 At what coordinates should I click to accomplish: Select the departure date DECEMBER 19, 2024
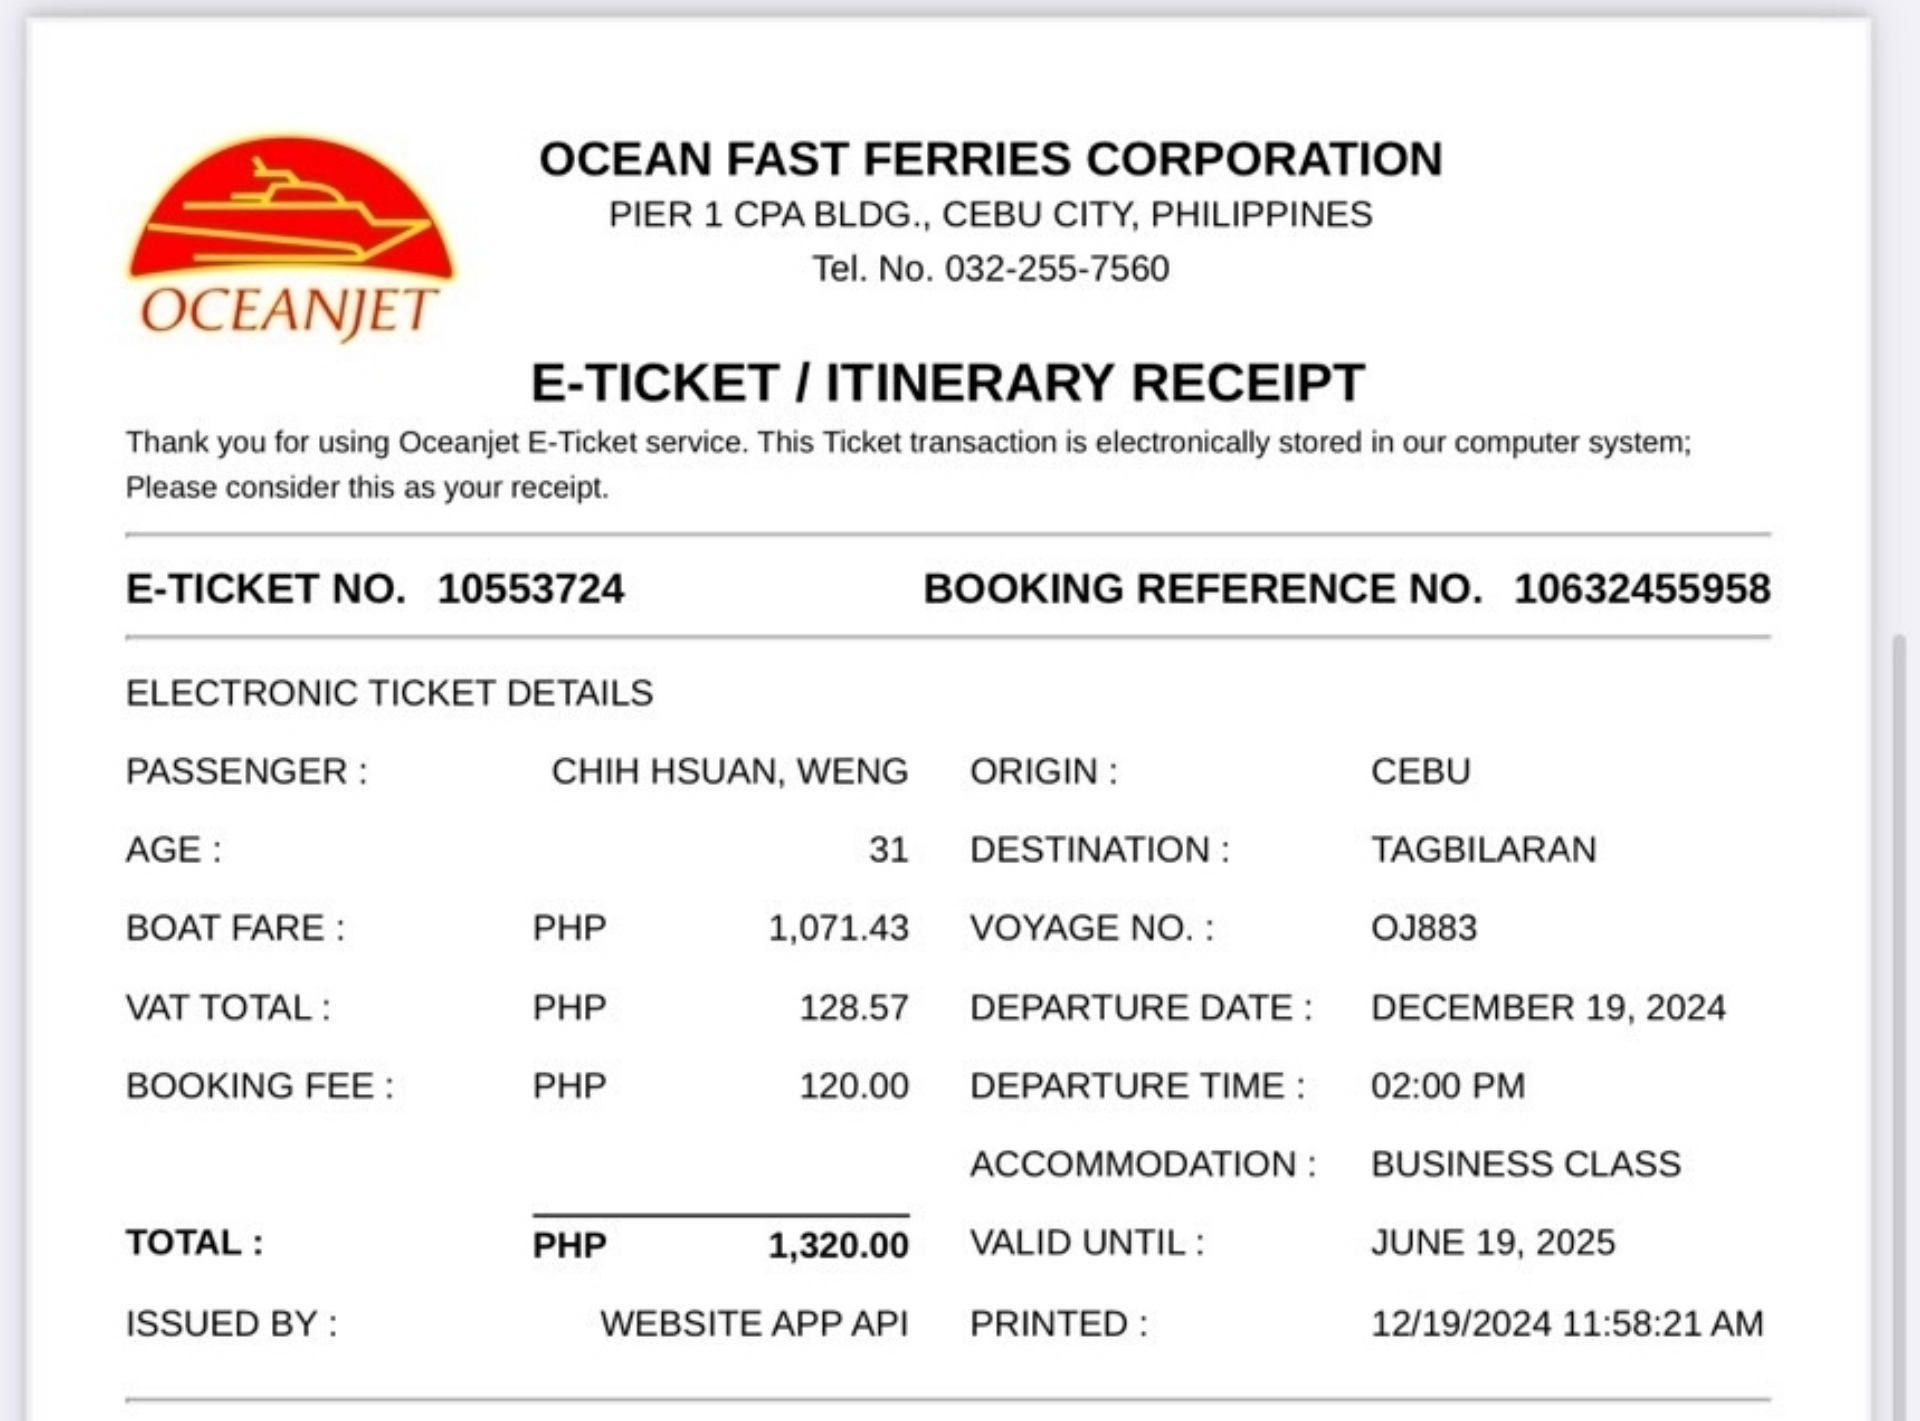(x=1548, y=1007)
